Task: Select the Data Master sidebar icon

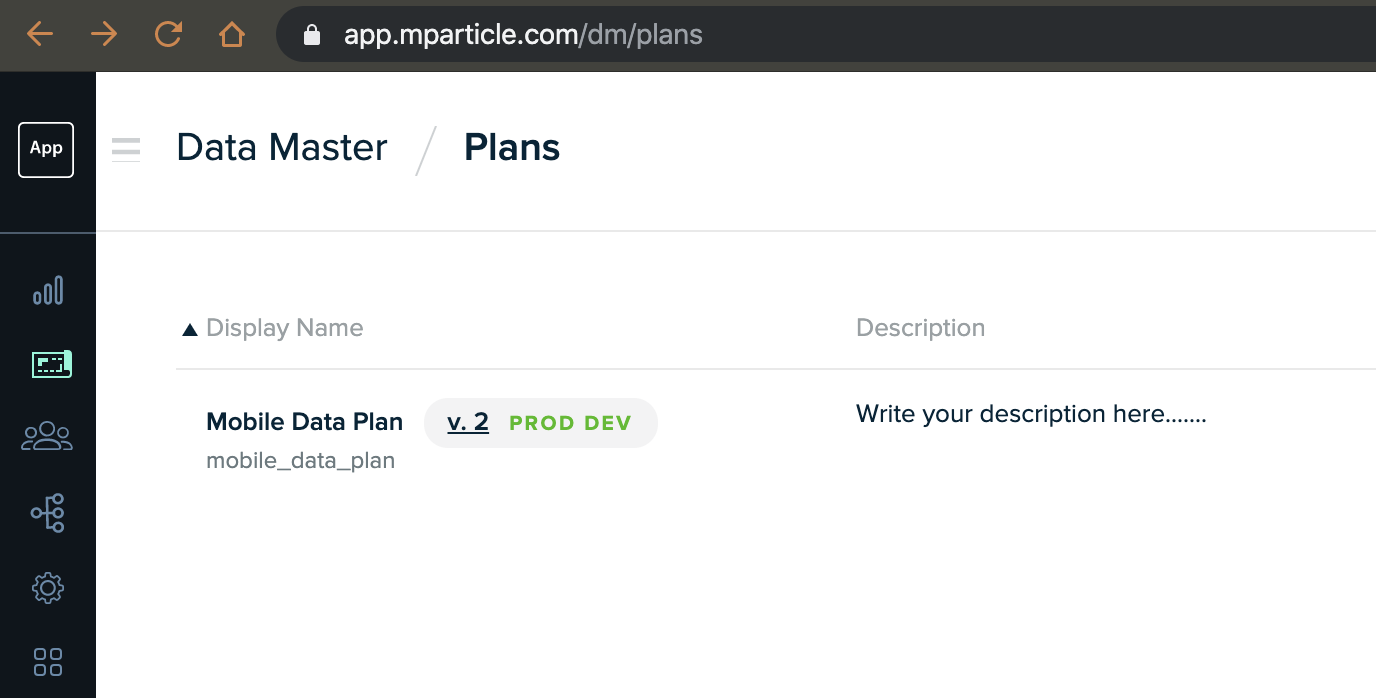Action: tap(52, 364)
